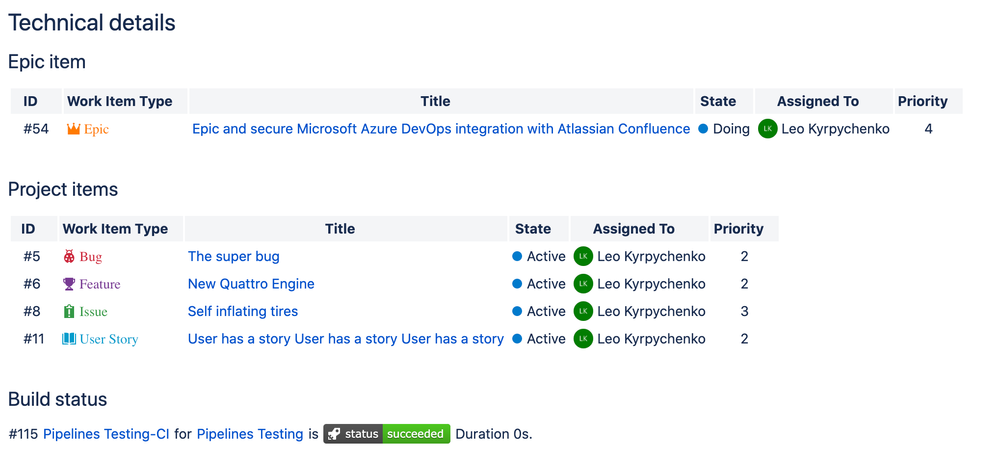Click the rocket icon in the build status badge
The image size is (999, 475).
pyautogui.click(x=334, y=434)
